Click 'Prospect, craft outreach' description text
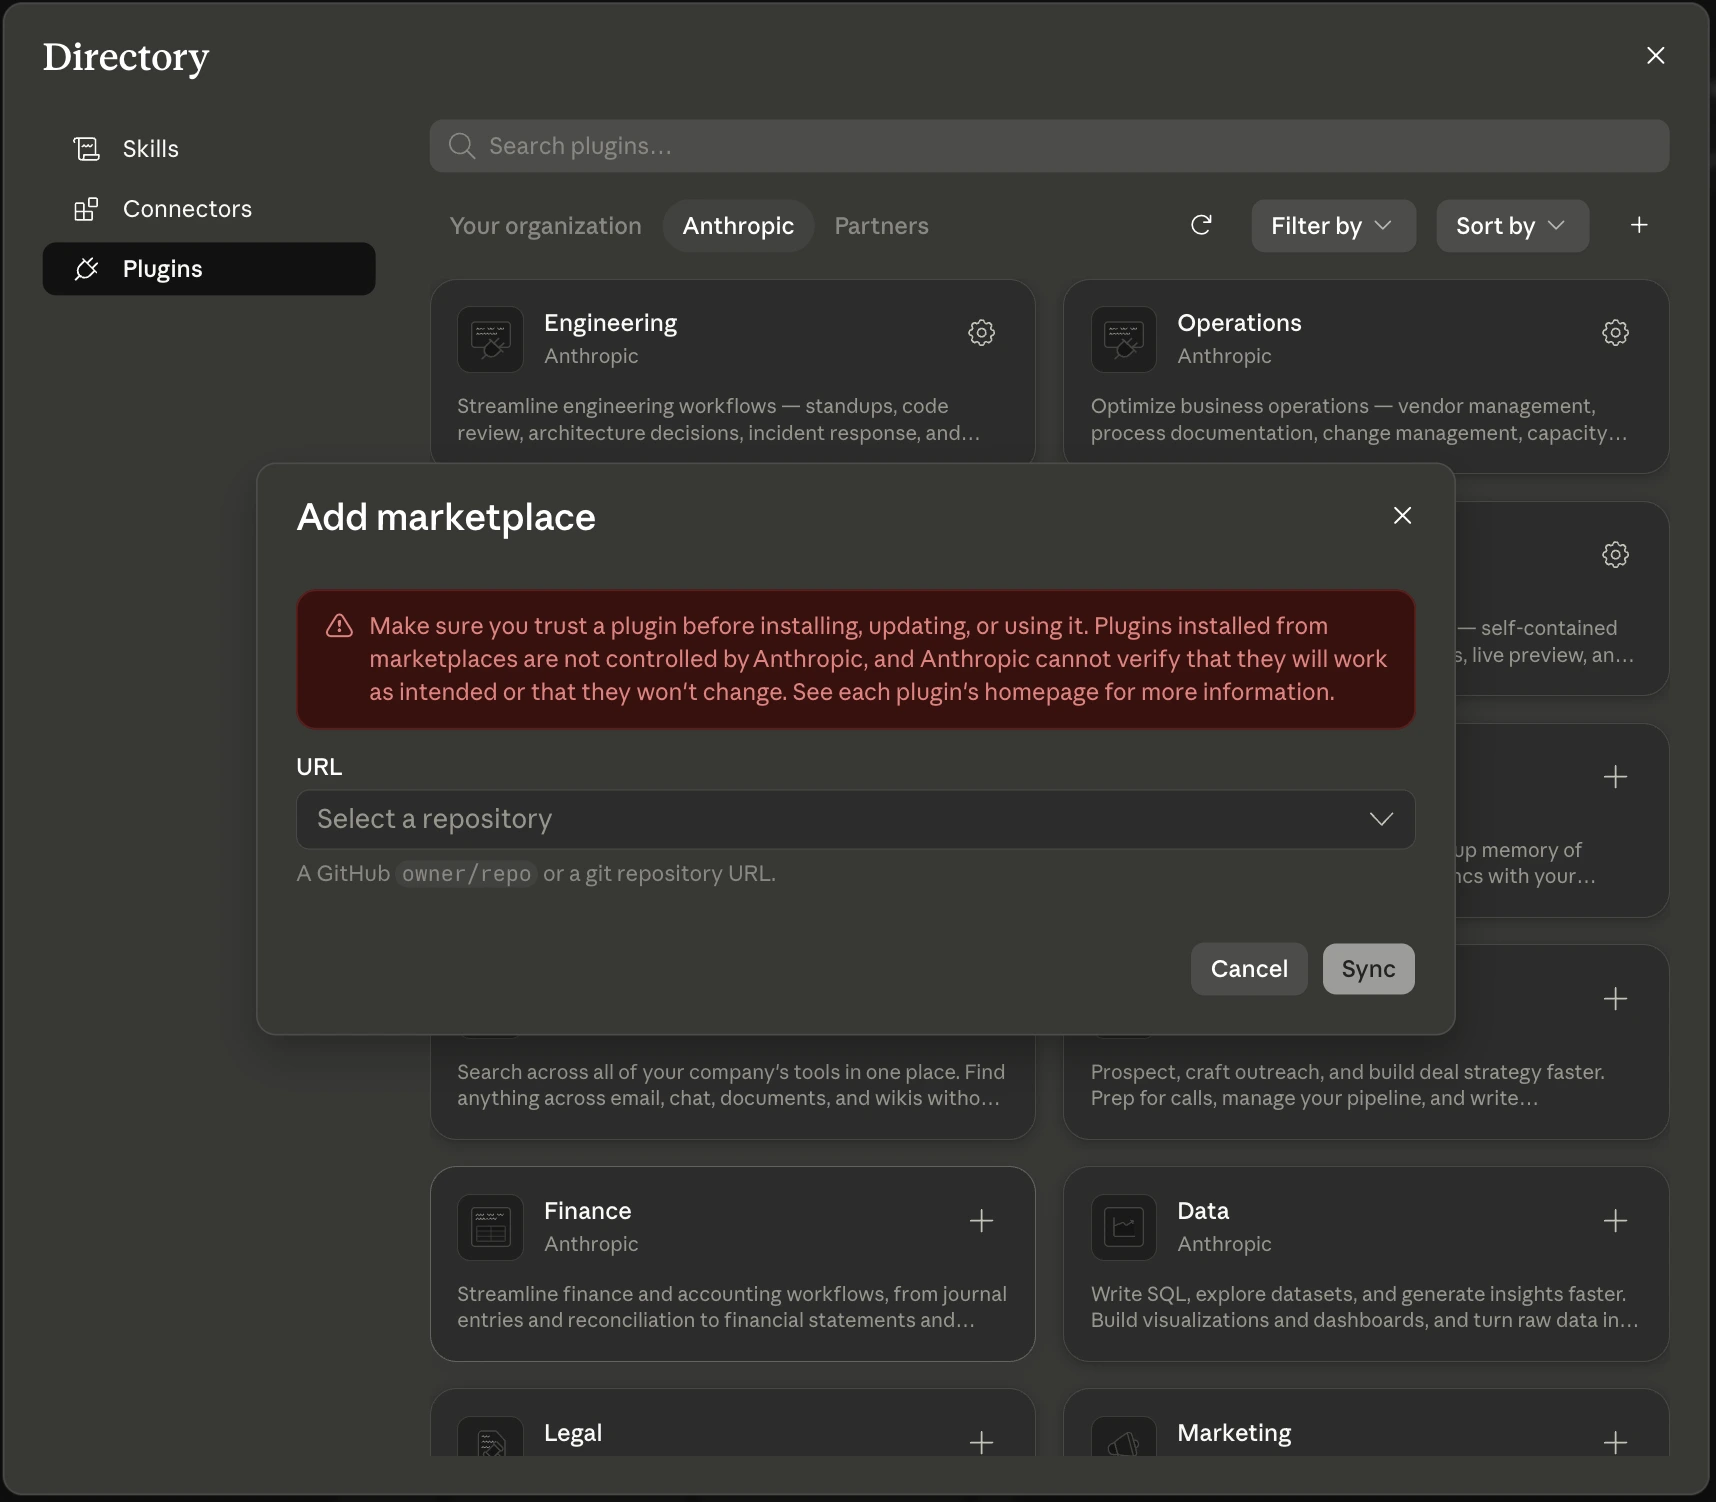Viewport: 1716px width, 1502px height. pyautogui.click(x=1347, y=1085)
